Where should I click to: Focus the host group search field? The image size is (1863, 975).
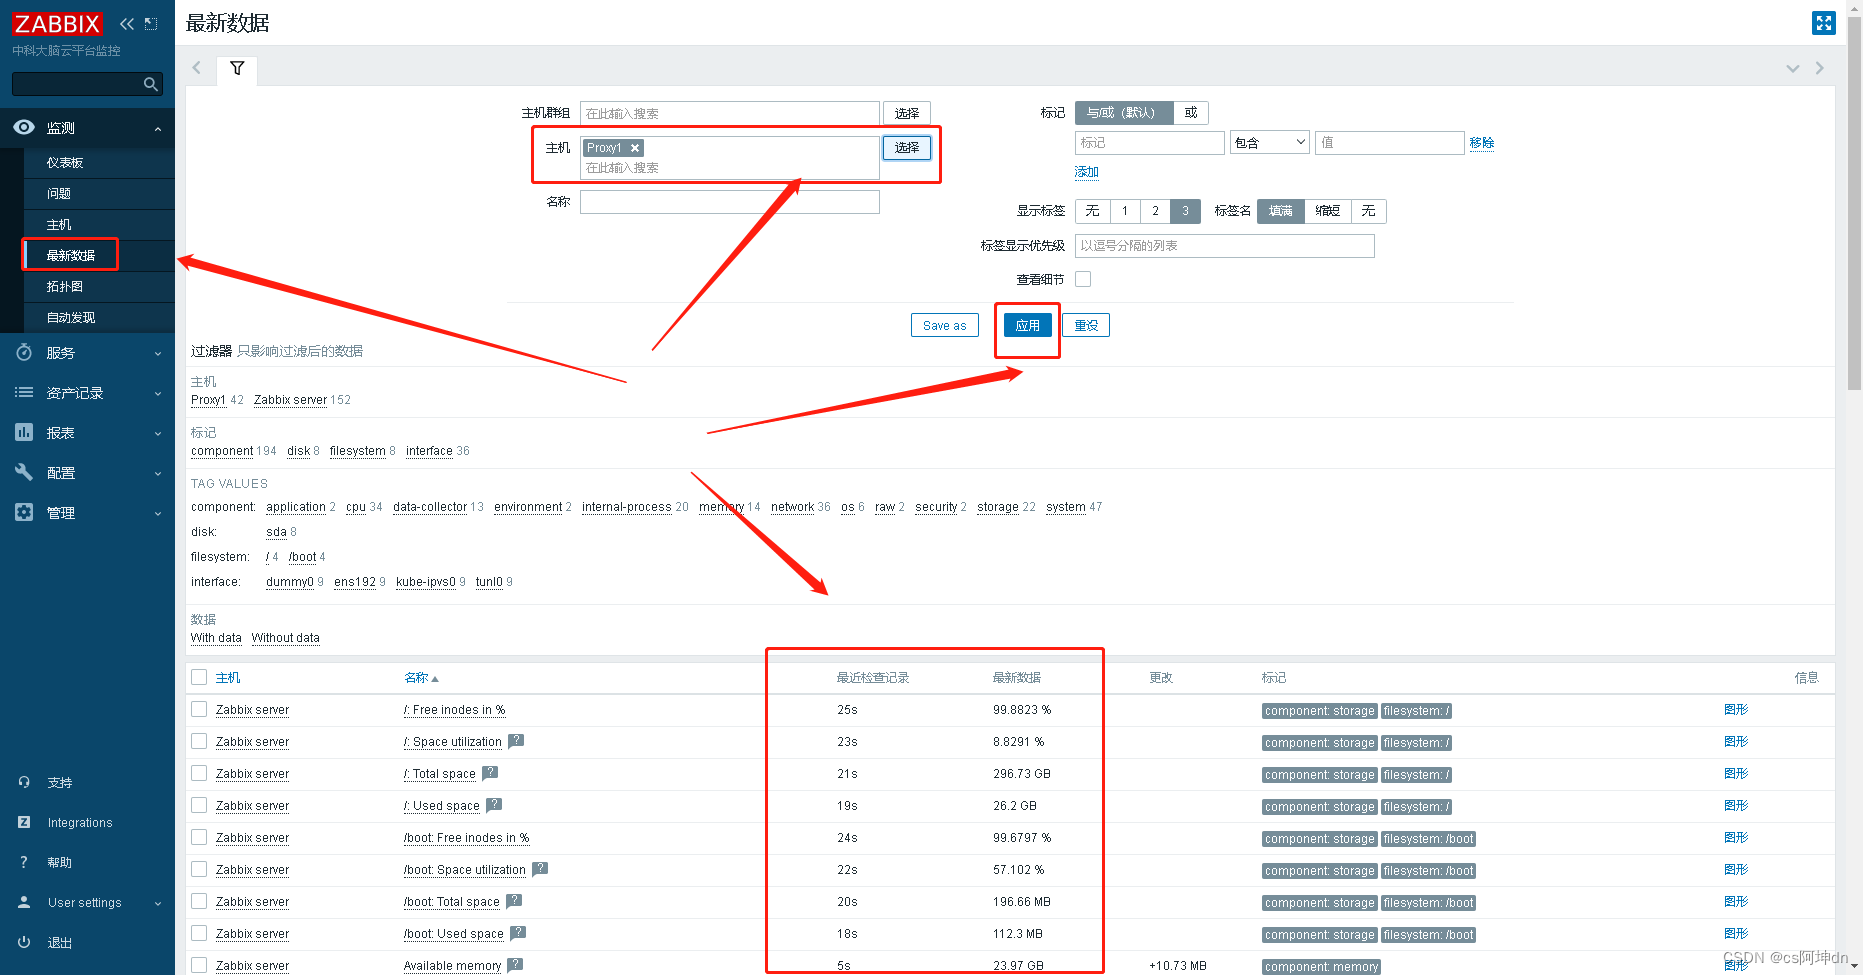pos(730,113)
